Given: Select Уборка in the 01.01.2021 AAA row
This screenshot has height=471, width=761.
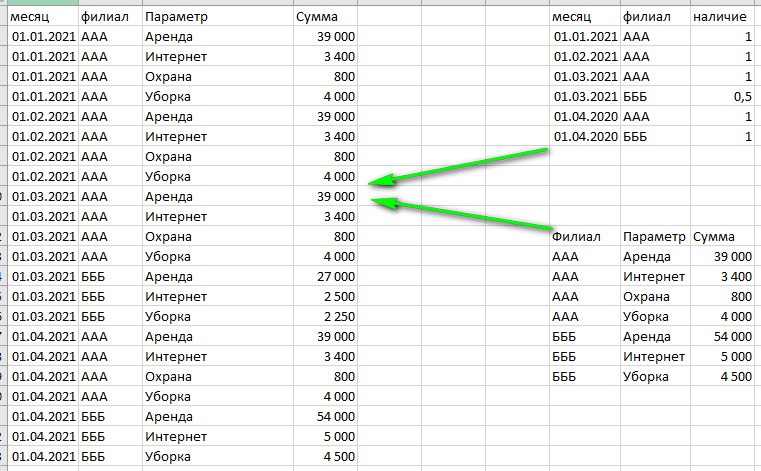Looking at the screenshot, I should coord(168,97).
